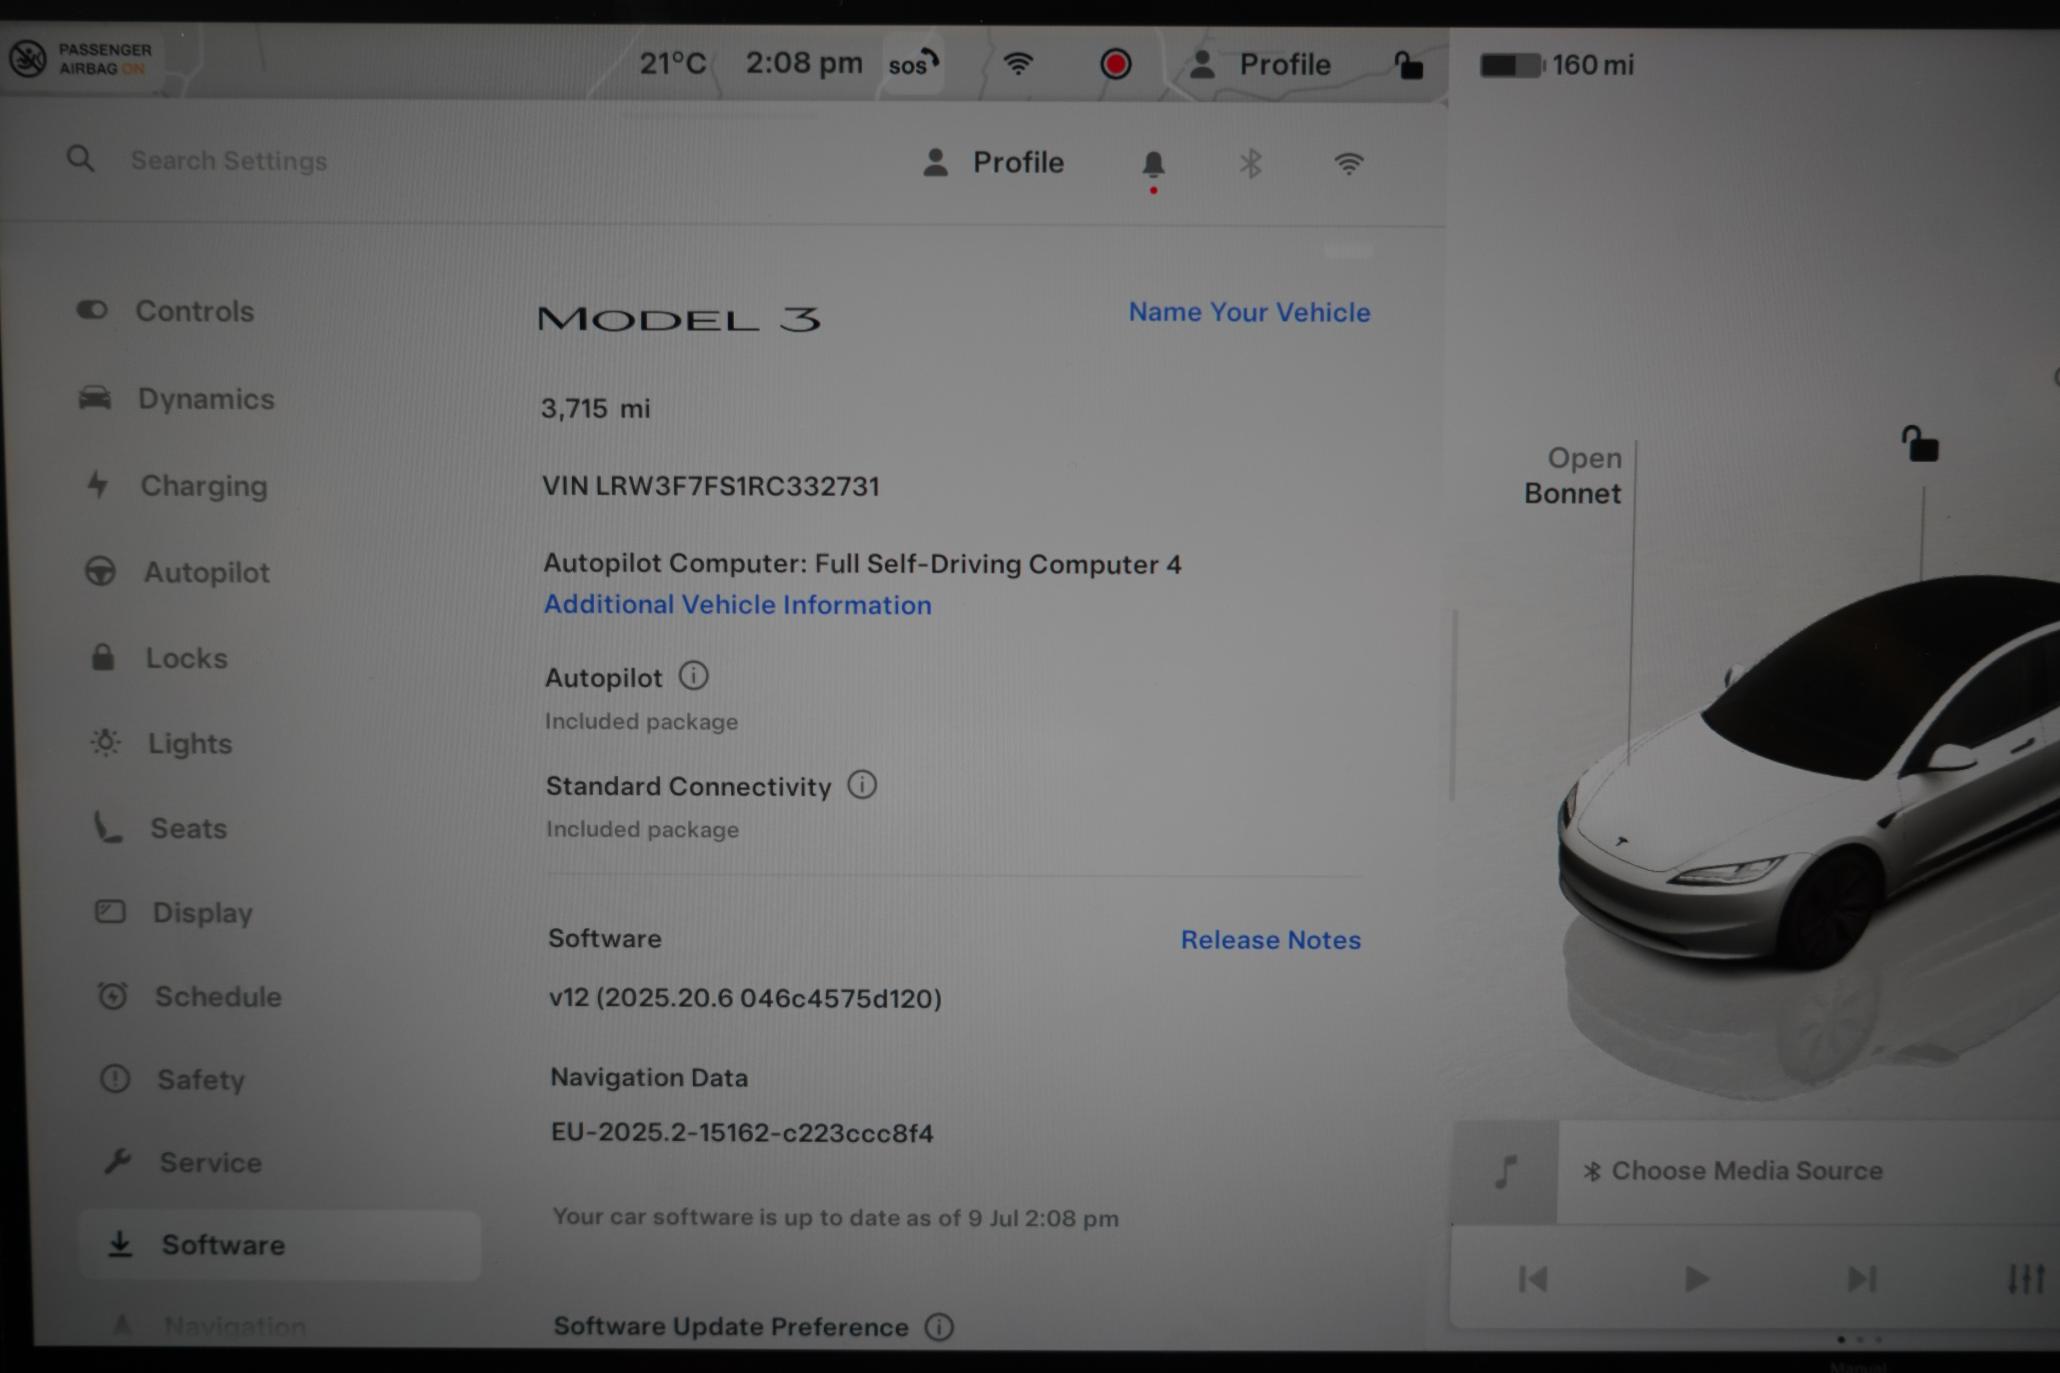
Task: Tap the lock icon in status bar
Action: pyautogui.click(x=1409, y=66)
